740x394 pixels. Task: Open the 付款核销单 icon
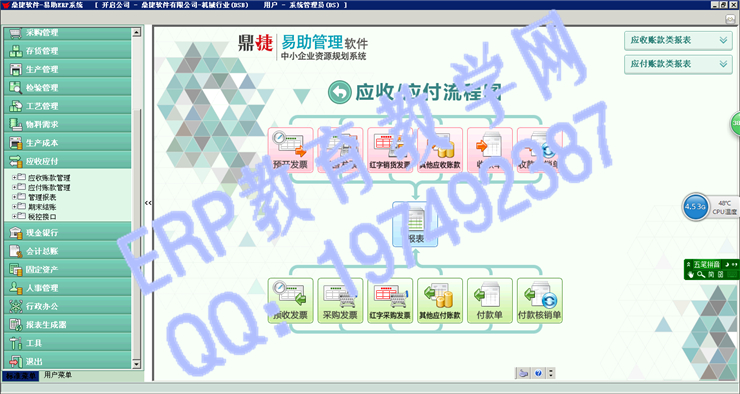[x=540, y=301]
